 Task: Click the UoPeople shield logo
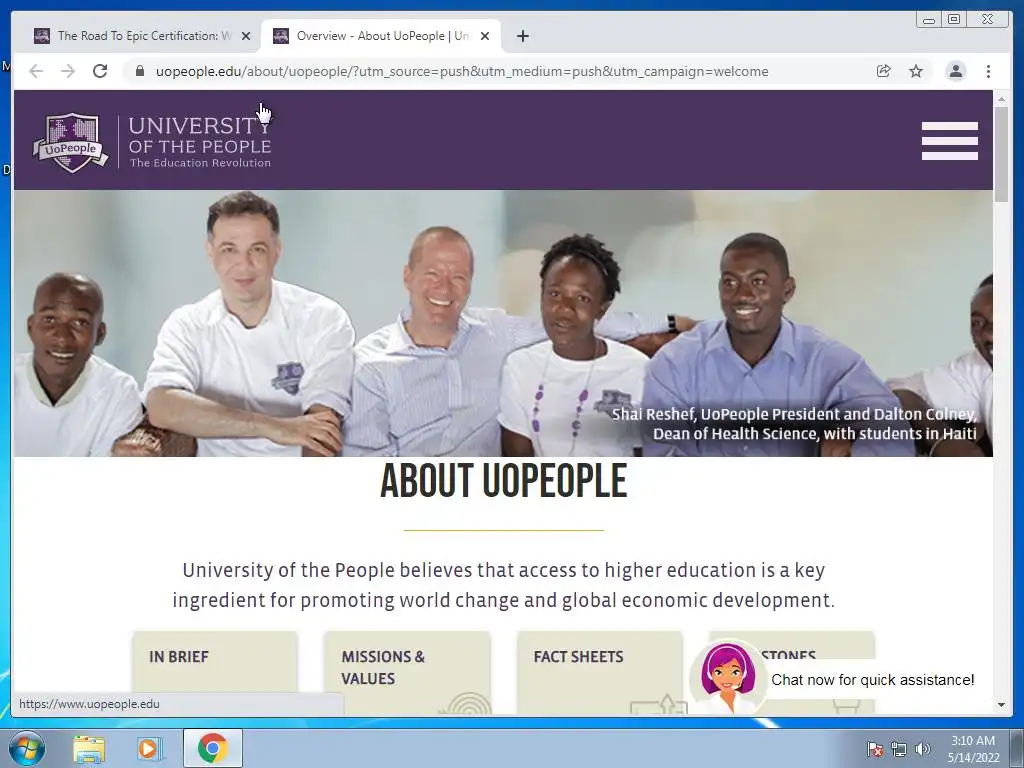pyautogui.click(x=71, y=142)
